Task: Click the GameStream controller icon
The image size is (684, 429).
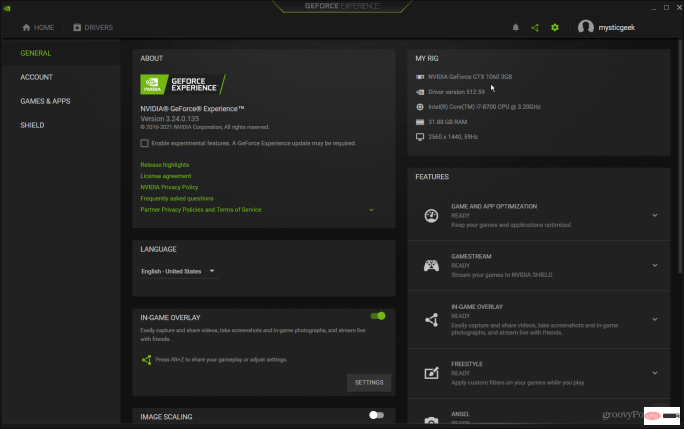Action: click(431, 266)
